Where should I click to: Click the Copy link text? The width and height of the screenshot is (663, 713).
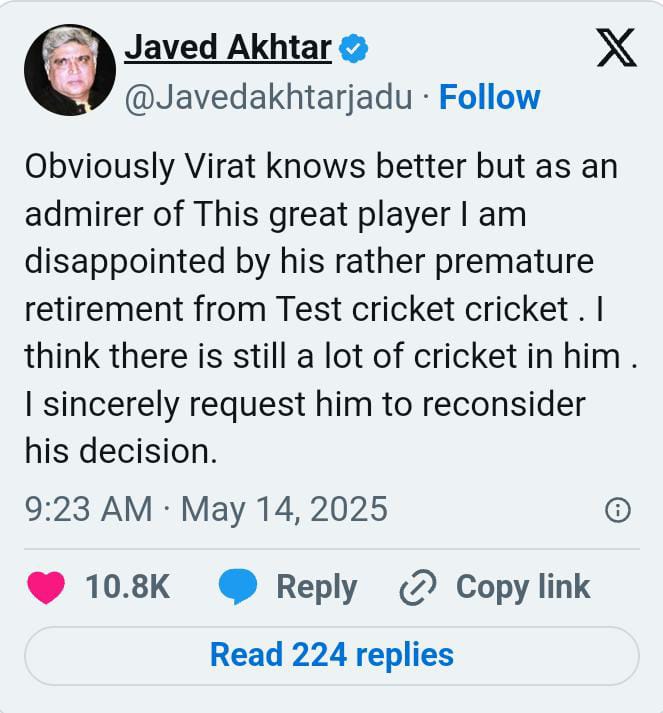pos(523,587)
